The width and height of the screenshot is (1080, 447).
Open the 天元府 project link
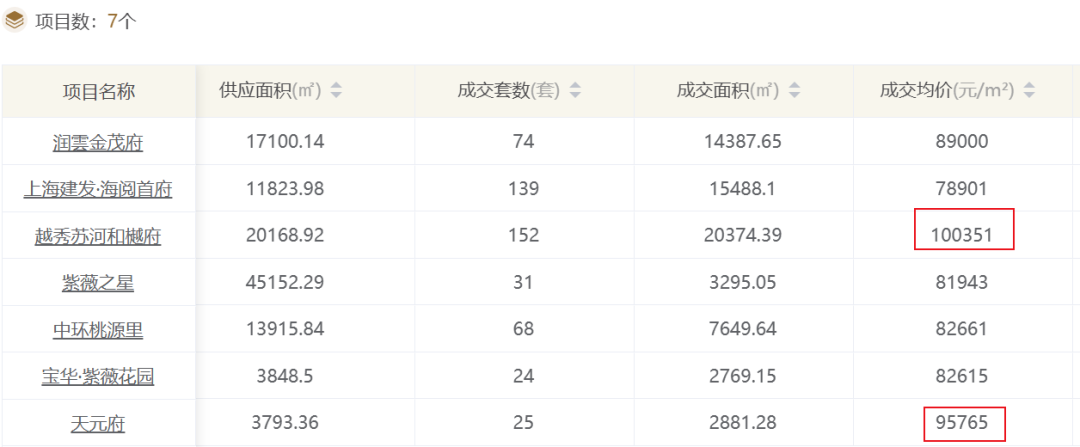pos(98,424)
